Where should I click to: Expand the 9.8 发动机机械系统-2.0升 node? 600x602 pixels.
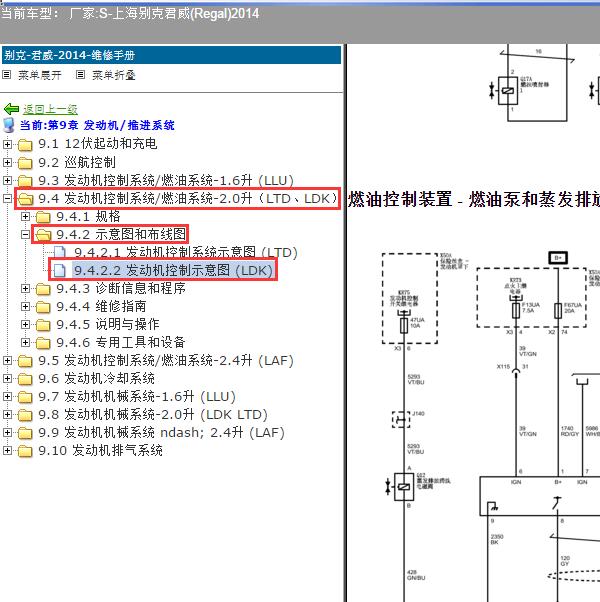pyautogui.click(x=7, y=415)
